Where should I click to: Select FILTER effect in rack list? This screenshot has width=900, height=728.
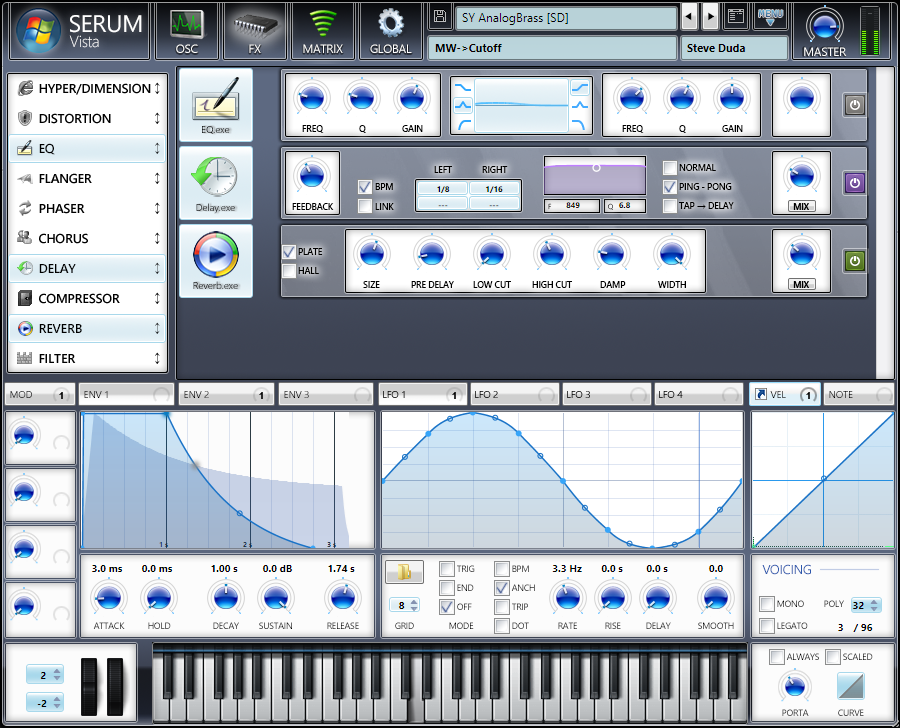click(88, 358)
